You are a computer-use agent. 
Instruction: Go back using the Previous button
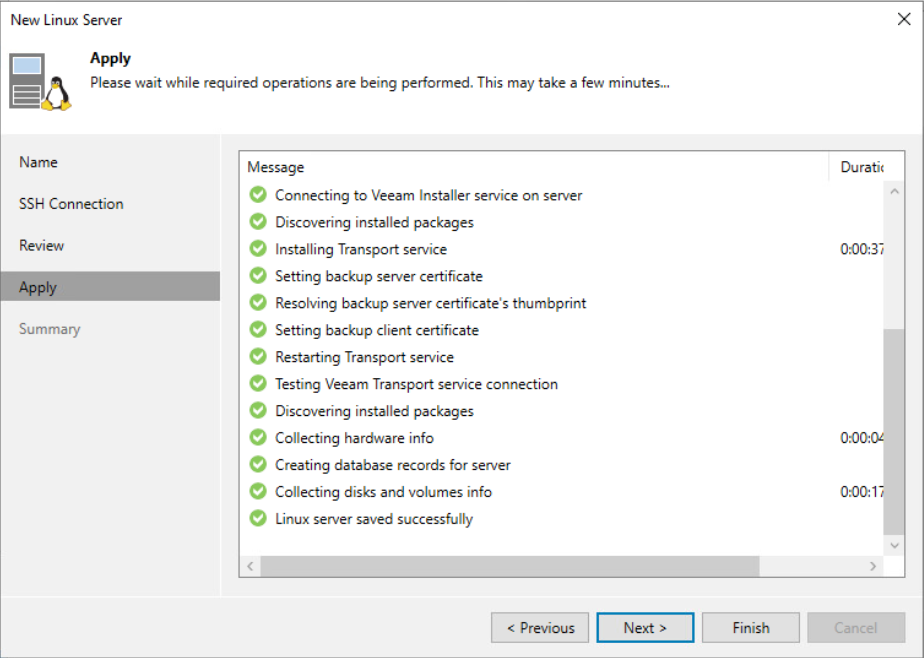(540, 627)
